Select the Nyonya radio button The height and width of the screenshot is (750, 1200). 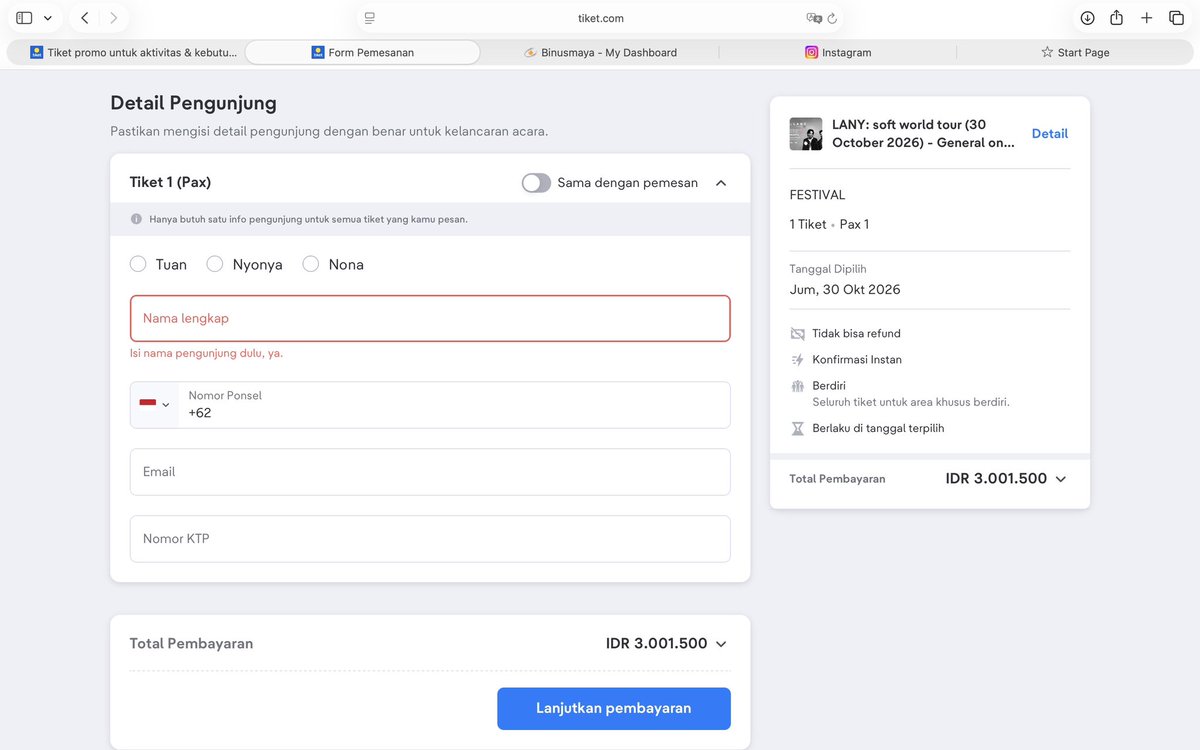click(x=214, y=264)
